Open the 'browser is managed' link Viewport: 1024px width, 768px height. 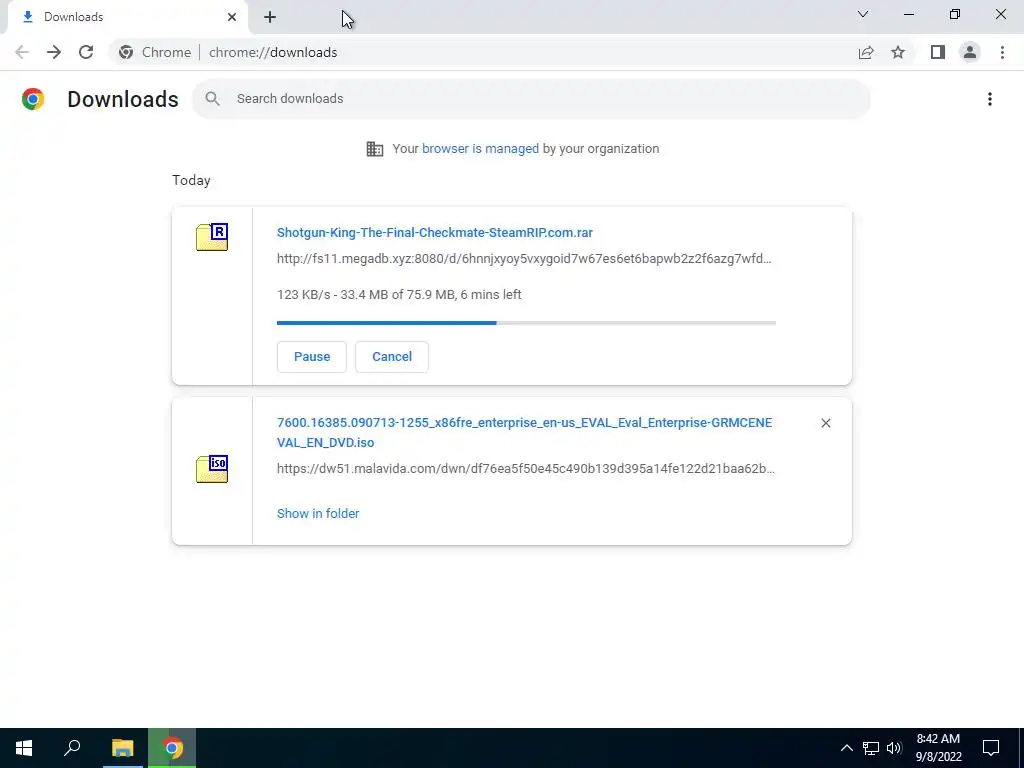pos(481,149)
